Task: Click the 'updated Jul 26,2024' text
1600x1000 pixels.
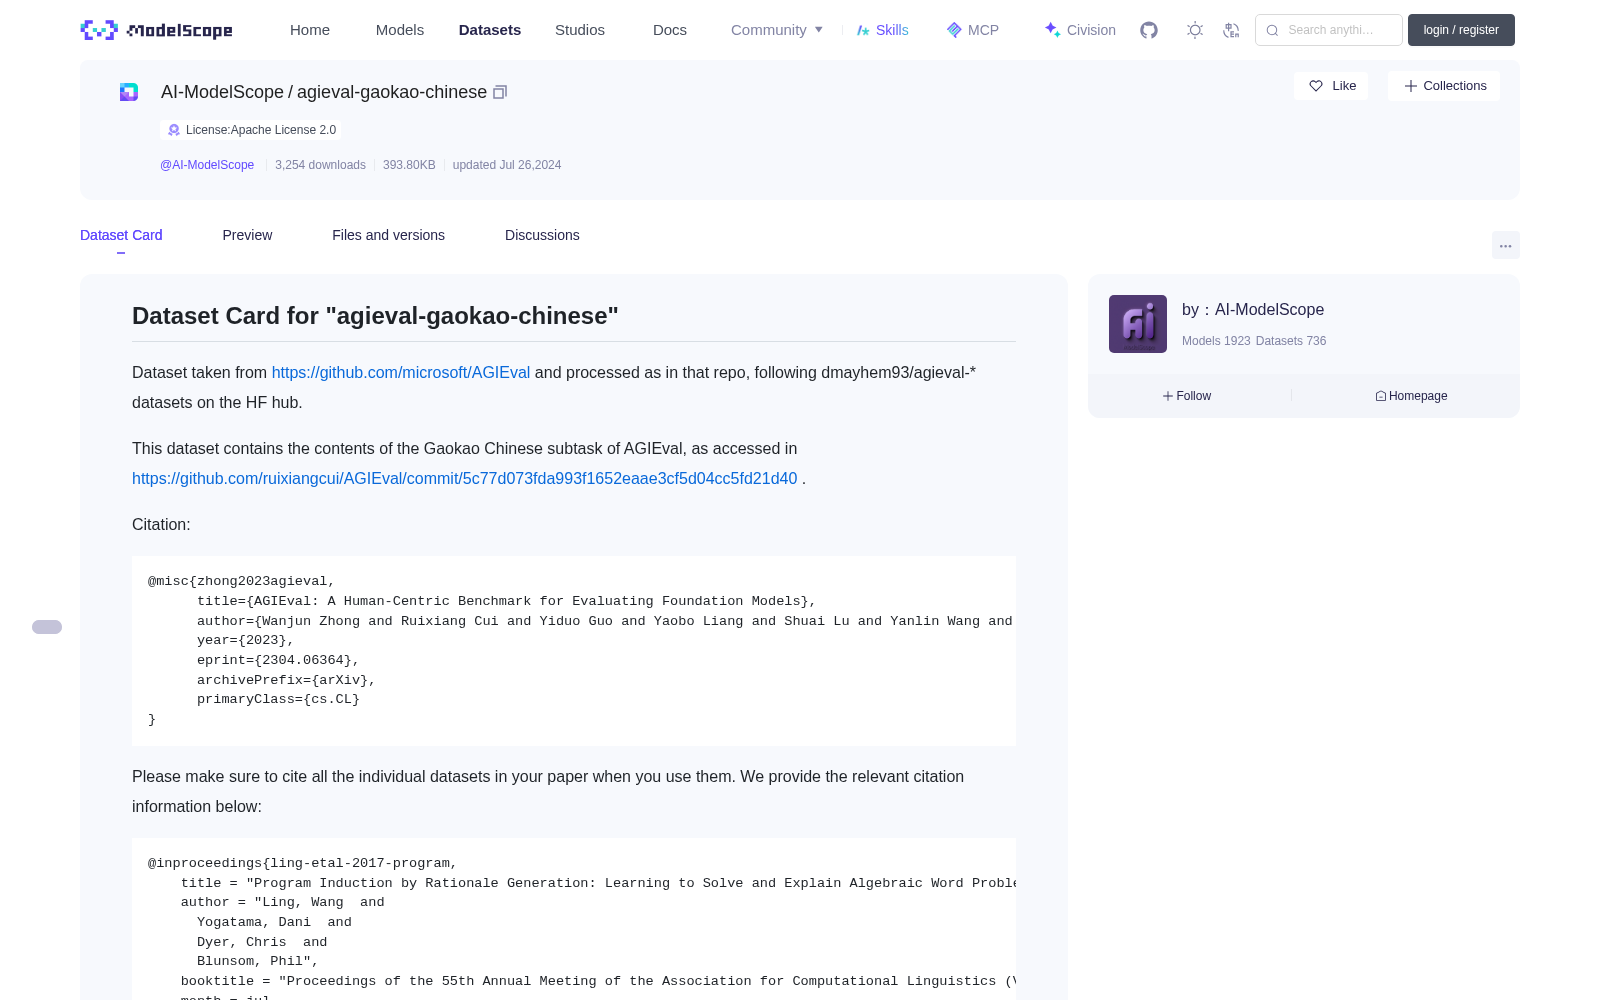Action: (507, 165)
